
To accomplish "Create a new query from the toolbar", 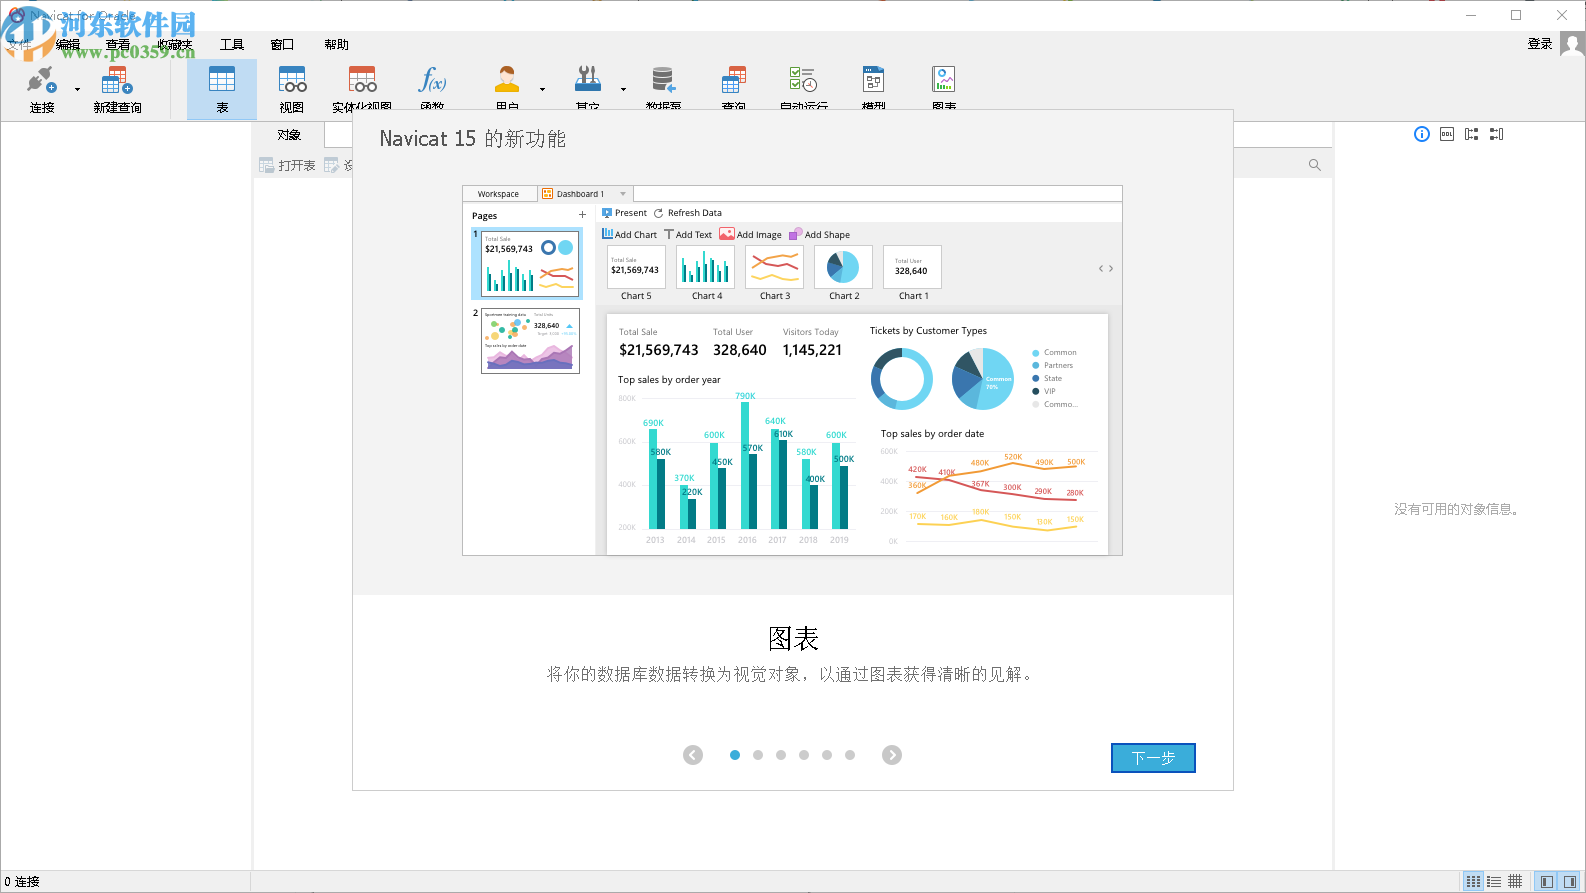I will click(x=117, y=90).
